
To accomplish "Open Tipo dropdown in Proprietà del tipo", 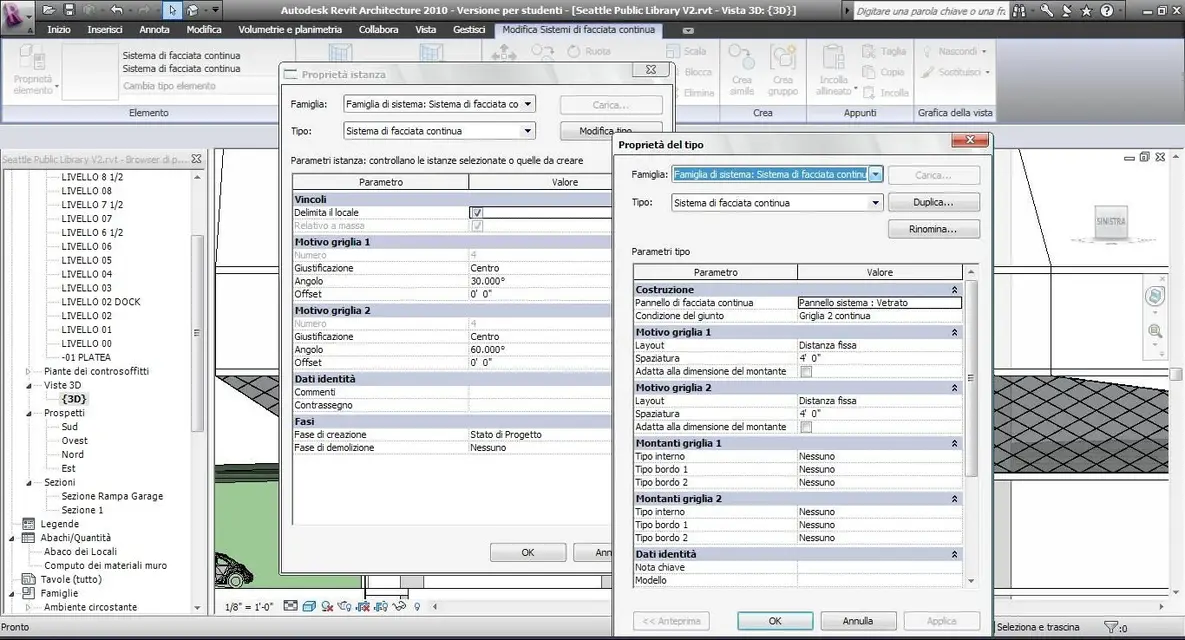I will tap(874, 203).
